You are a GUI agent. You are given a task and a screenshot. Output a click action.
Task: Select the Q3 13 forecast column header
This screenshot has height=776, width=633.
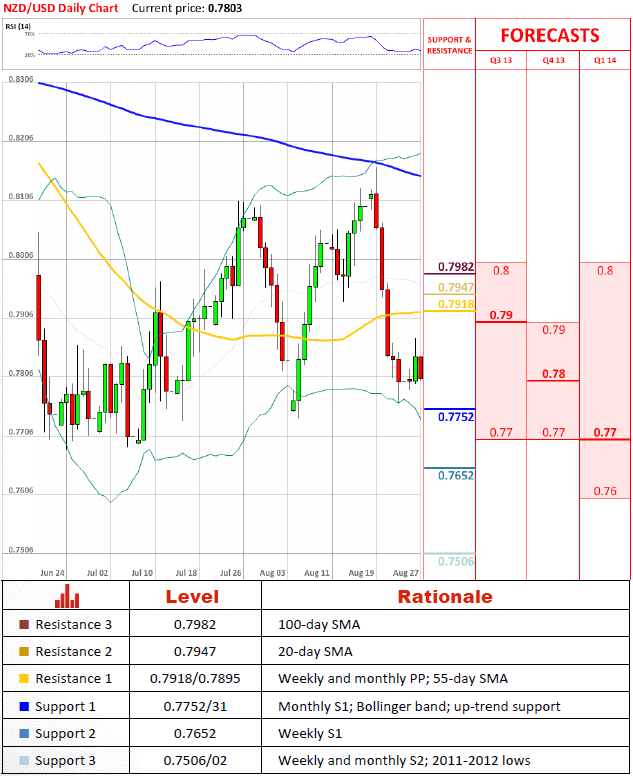click(501, 60)
